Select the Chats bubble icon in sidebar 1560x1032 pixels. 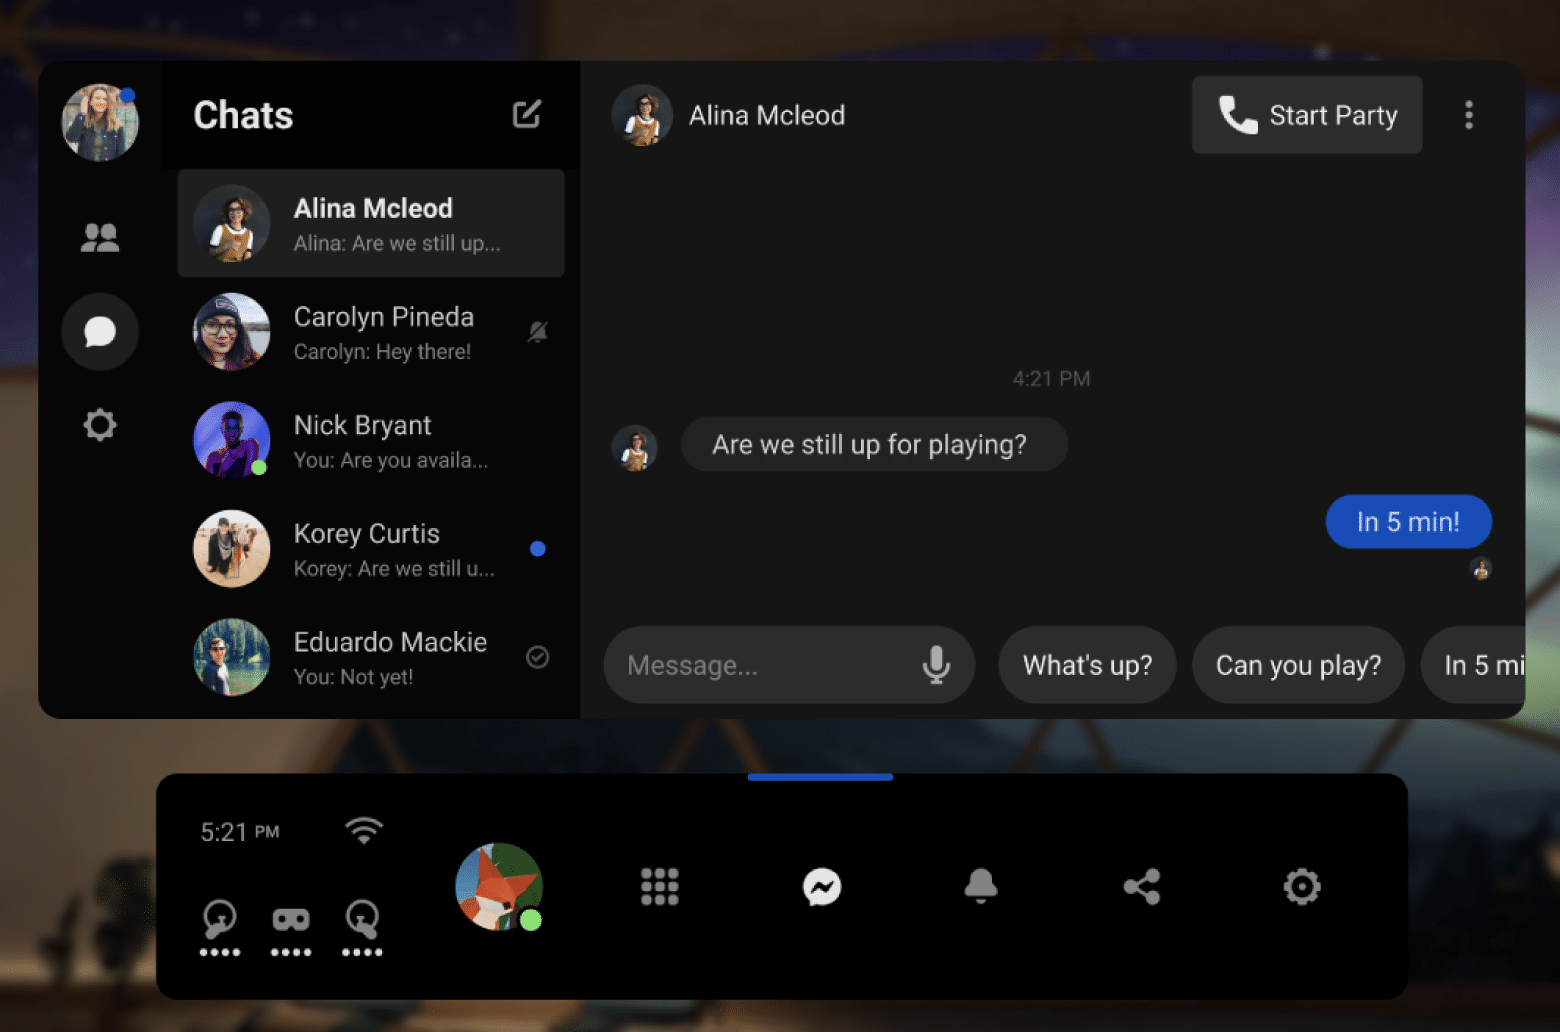coord(100,331)
